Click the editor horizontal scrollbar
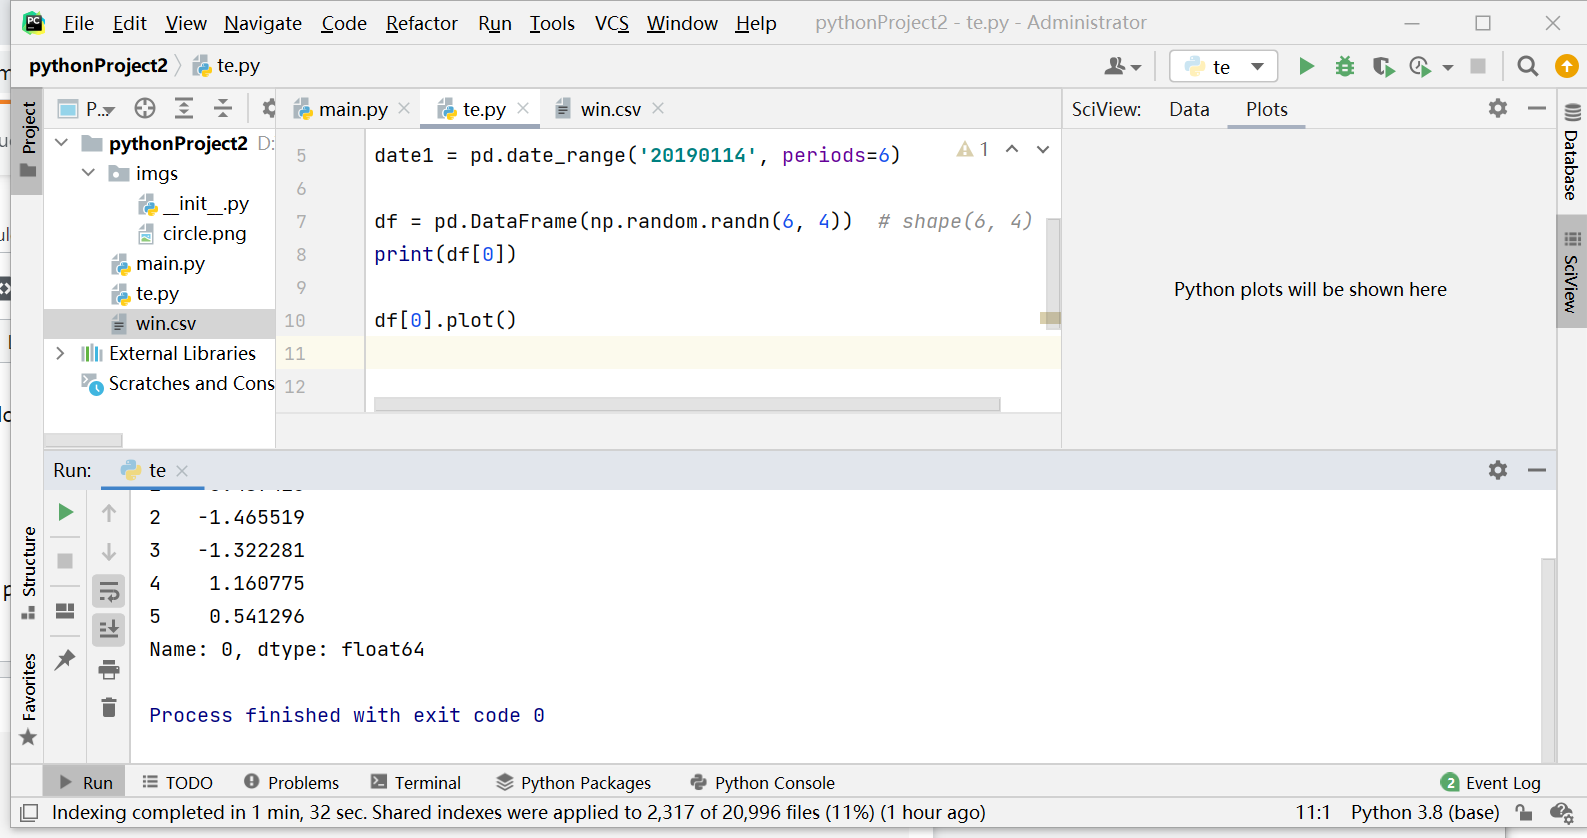 pyautogui.click(x=687, y=404)
